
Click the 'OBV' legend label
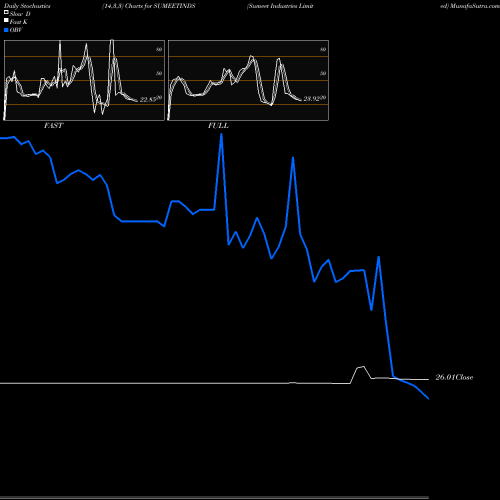point(16,30)
